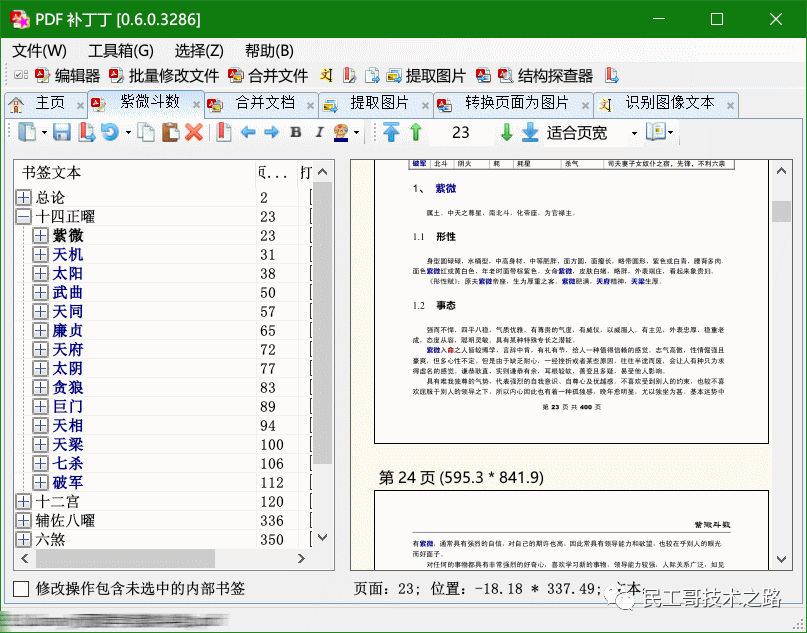Screen dimensions: 807x633
Task: Paste bookmark using clipboard icon
Action: coord(170,133)
